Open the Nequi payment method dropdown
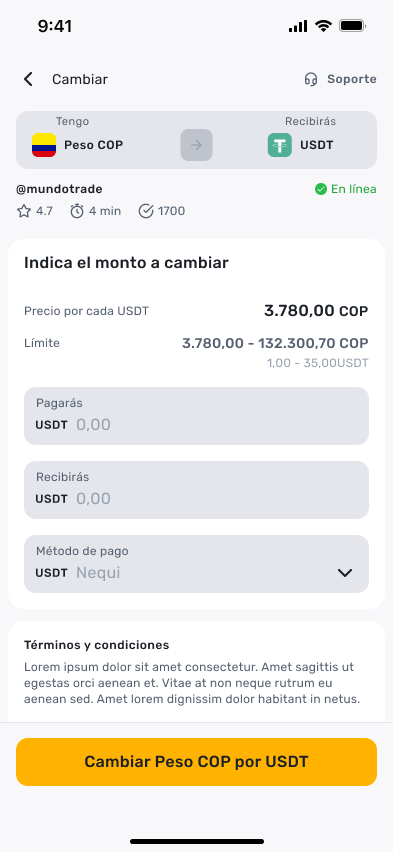Image resolution: width=393 pixels, height=852 pixels. tap(196, 564)
